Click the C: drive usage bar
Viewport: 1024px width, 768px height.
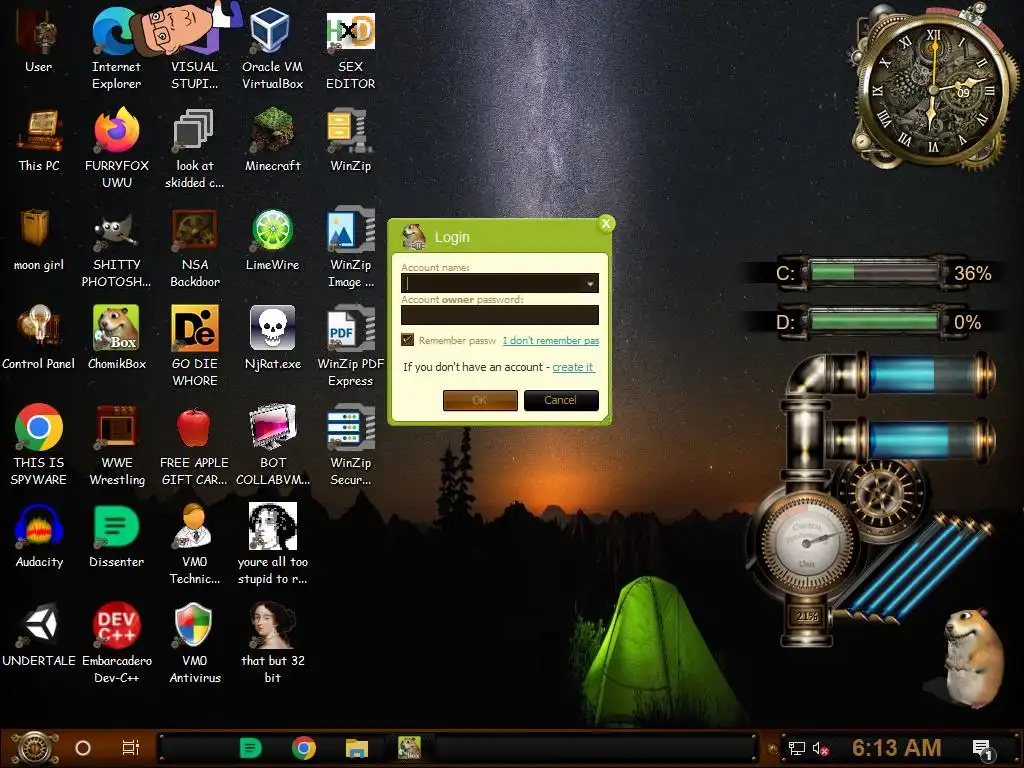click(873, 272)
